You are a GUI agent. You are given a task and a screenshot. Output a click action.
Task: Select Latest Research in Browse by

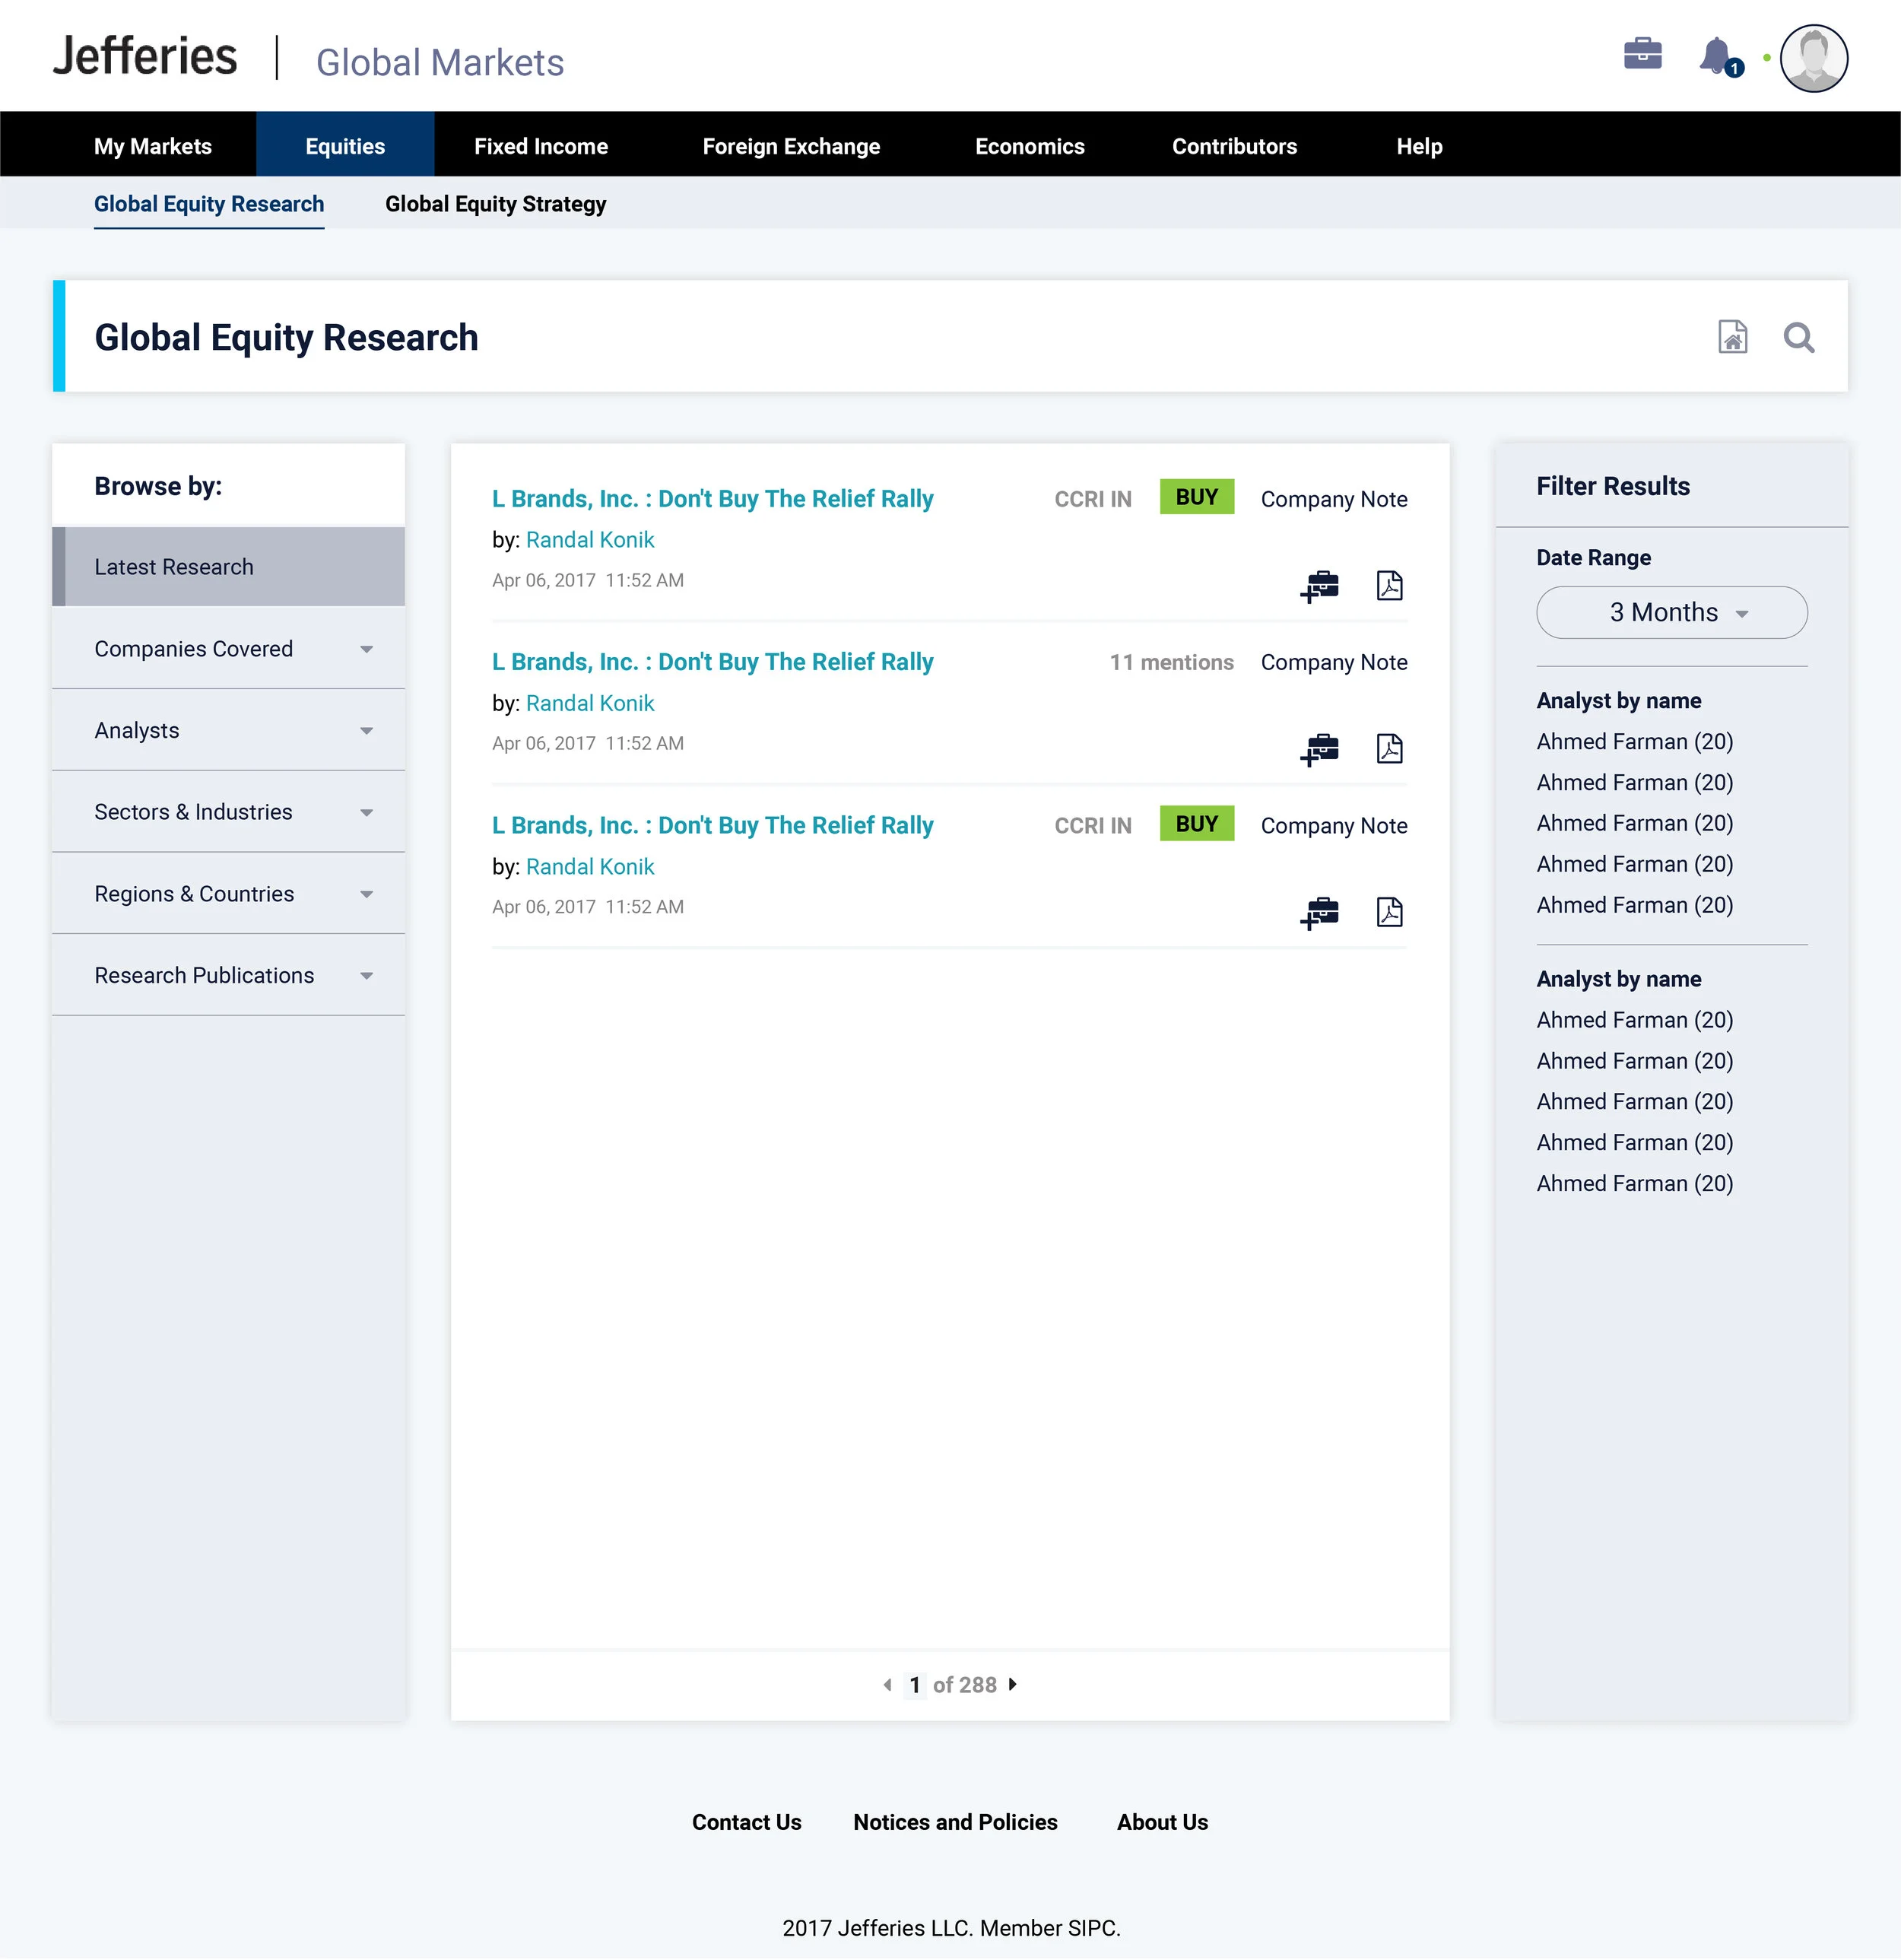tap(228, 567)
